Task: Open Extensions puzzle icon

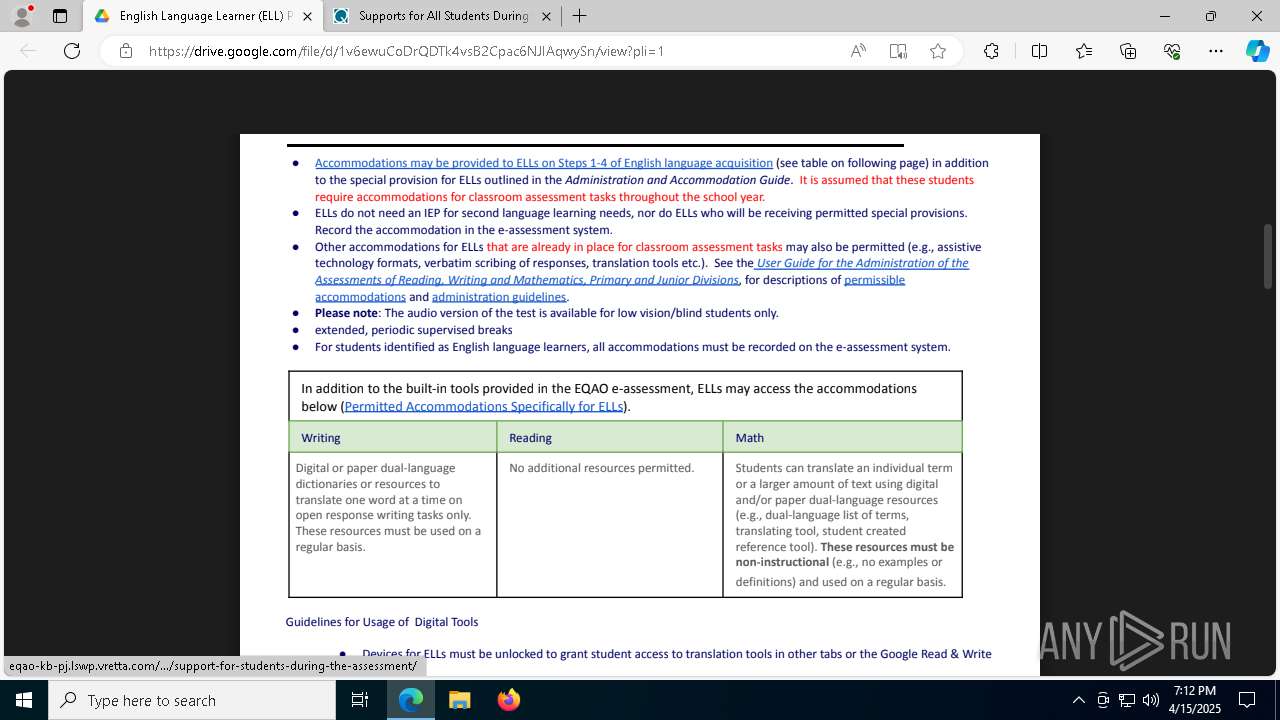Action: (991, 51)
